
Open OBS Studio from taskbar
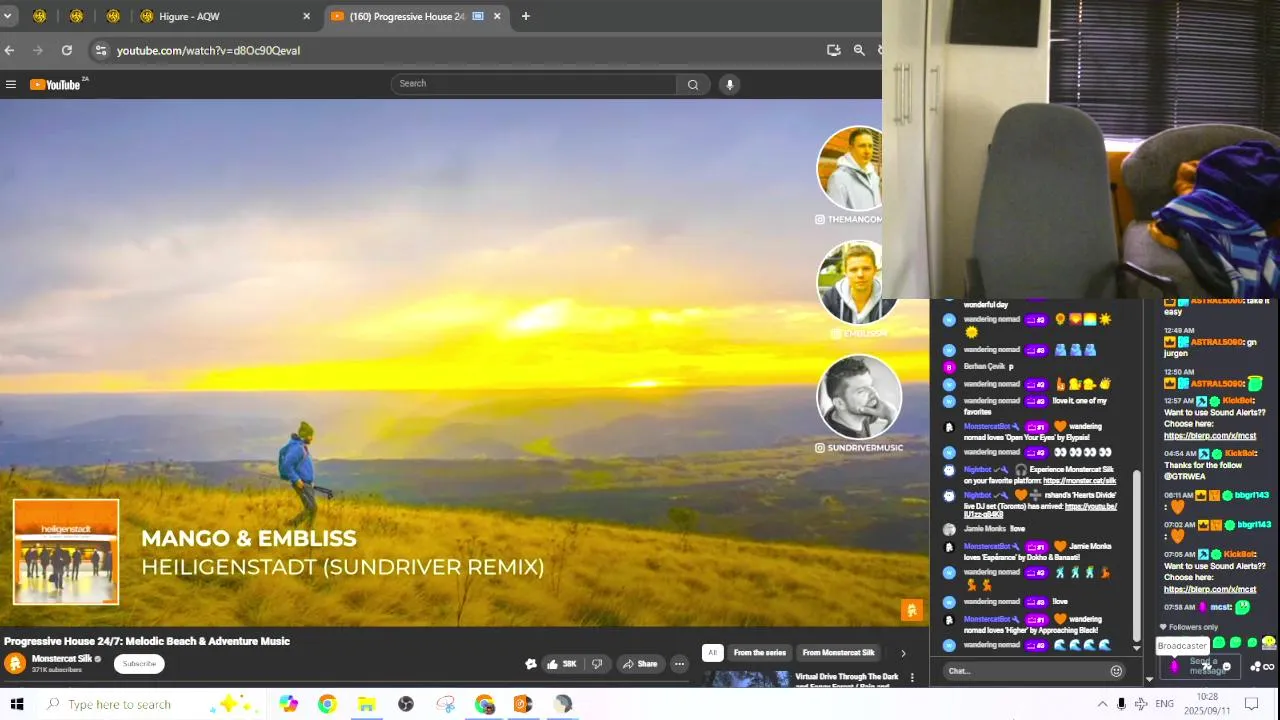pyautogui.click(x=406, y=704)
